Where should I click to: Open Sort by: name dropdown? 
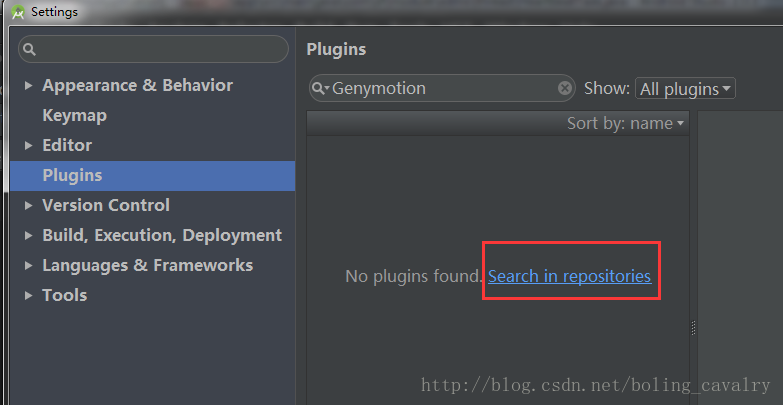click(626, 123)
